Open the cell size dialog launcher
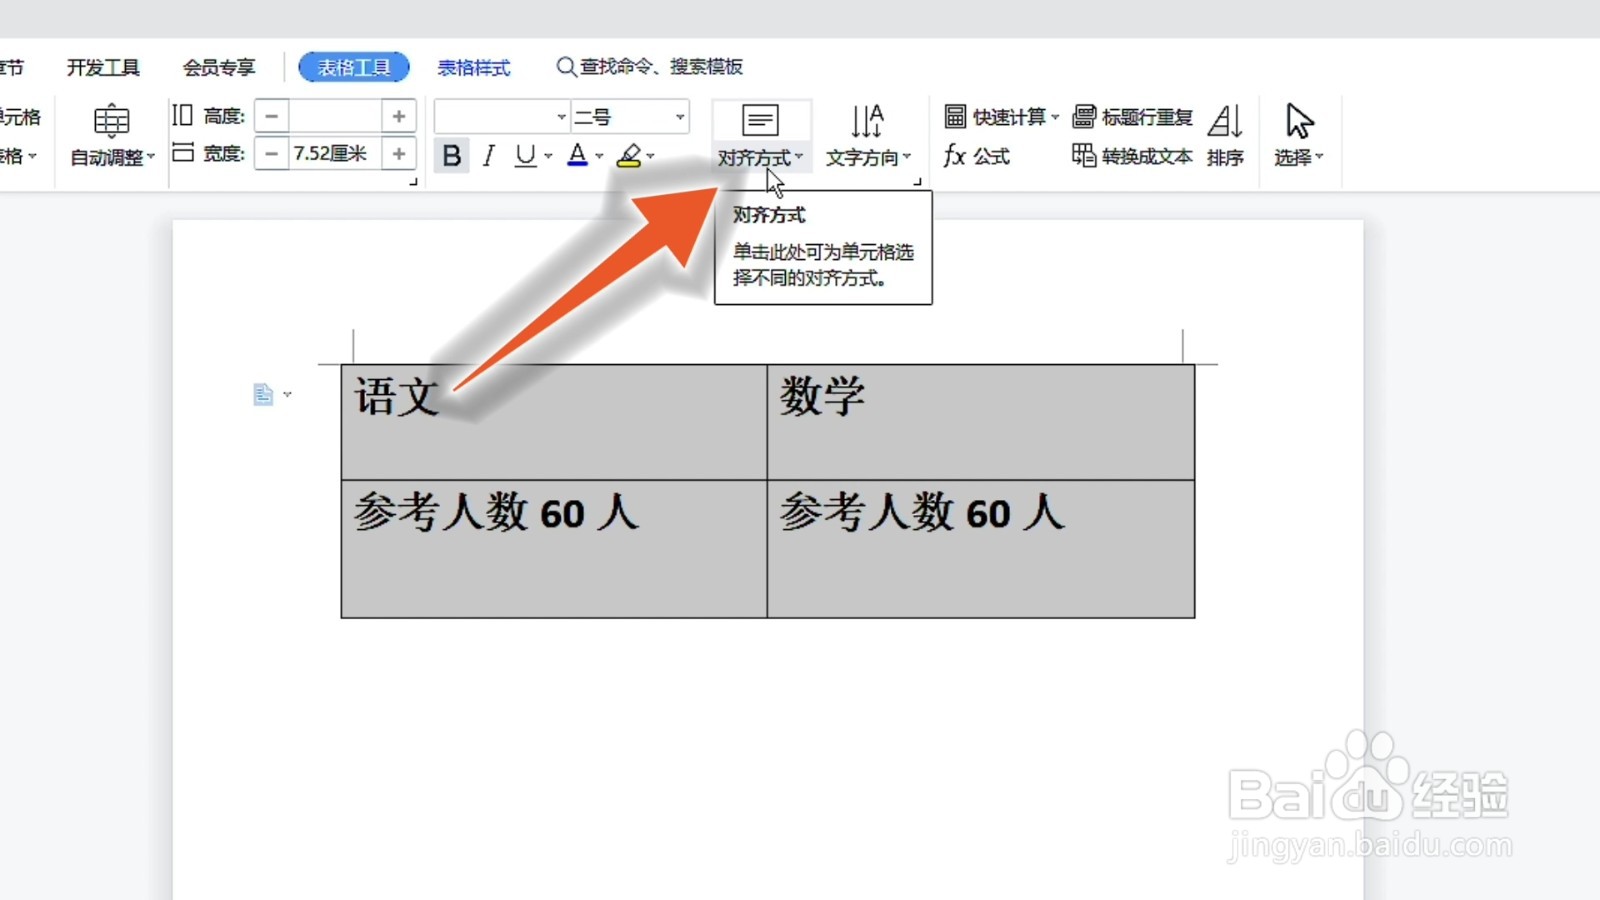Image resolution: width=1600 pixels, height=900 pixels. 413,182
